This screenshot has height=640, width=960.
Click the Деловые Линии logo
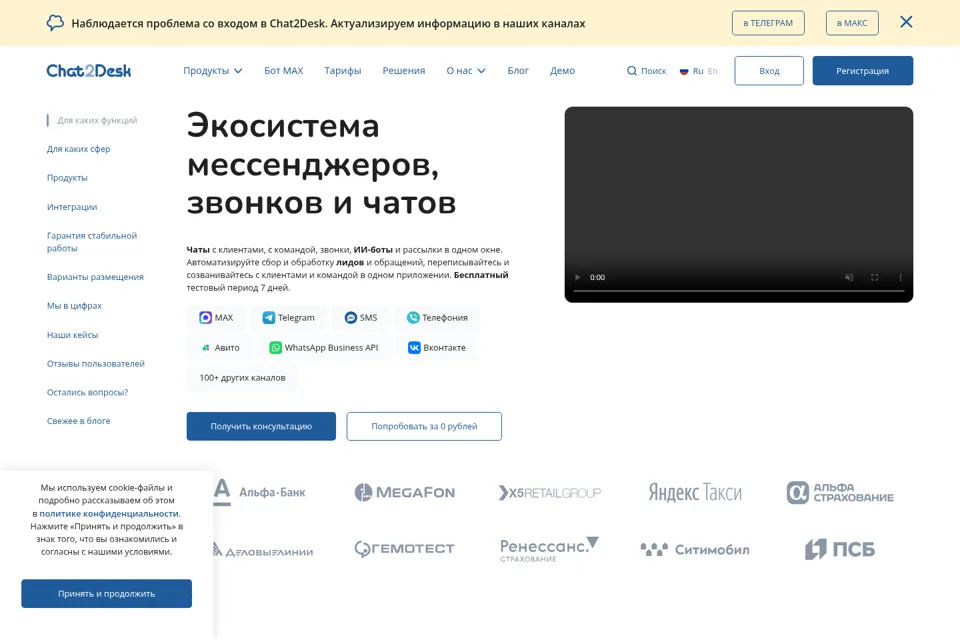[x=263, y=549]
